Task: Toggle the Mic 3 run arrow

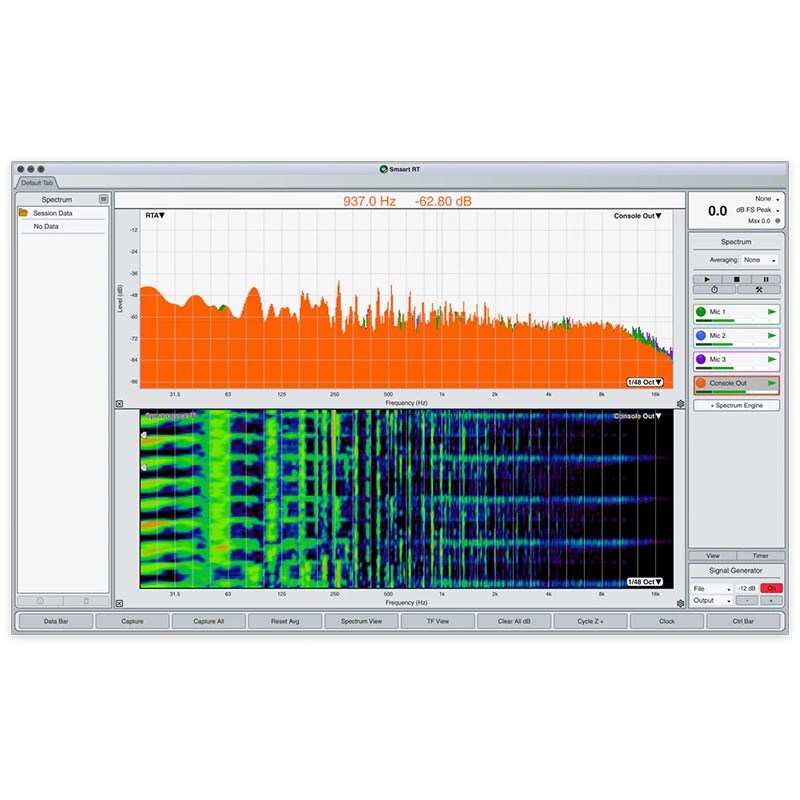Action: [771, 359]
